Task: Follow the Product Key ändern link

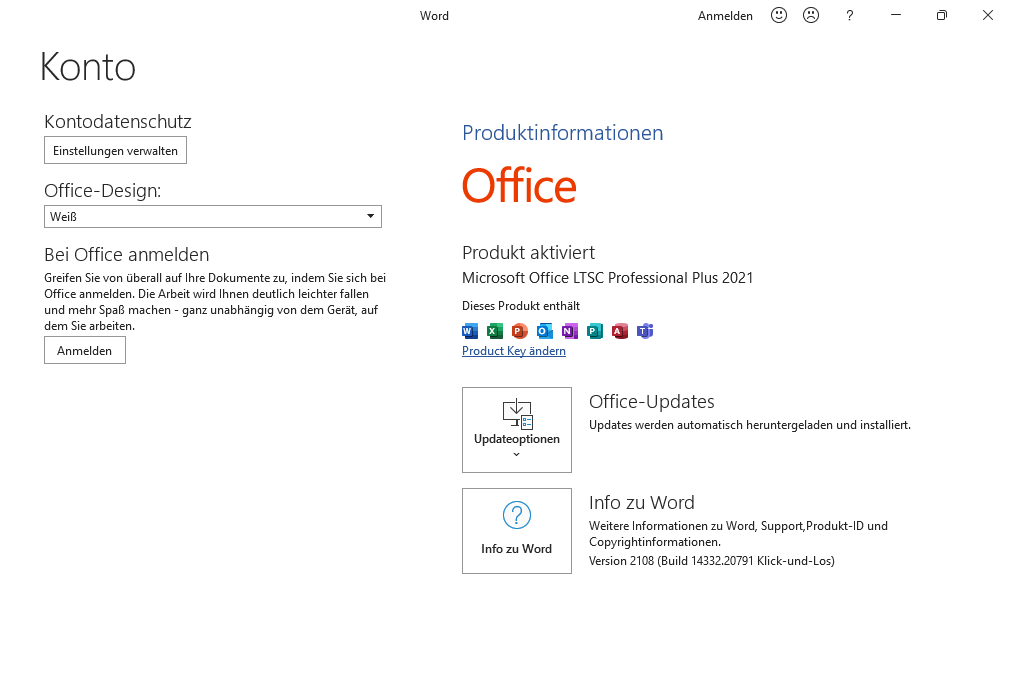Action: click(514, 351)
